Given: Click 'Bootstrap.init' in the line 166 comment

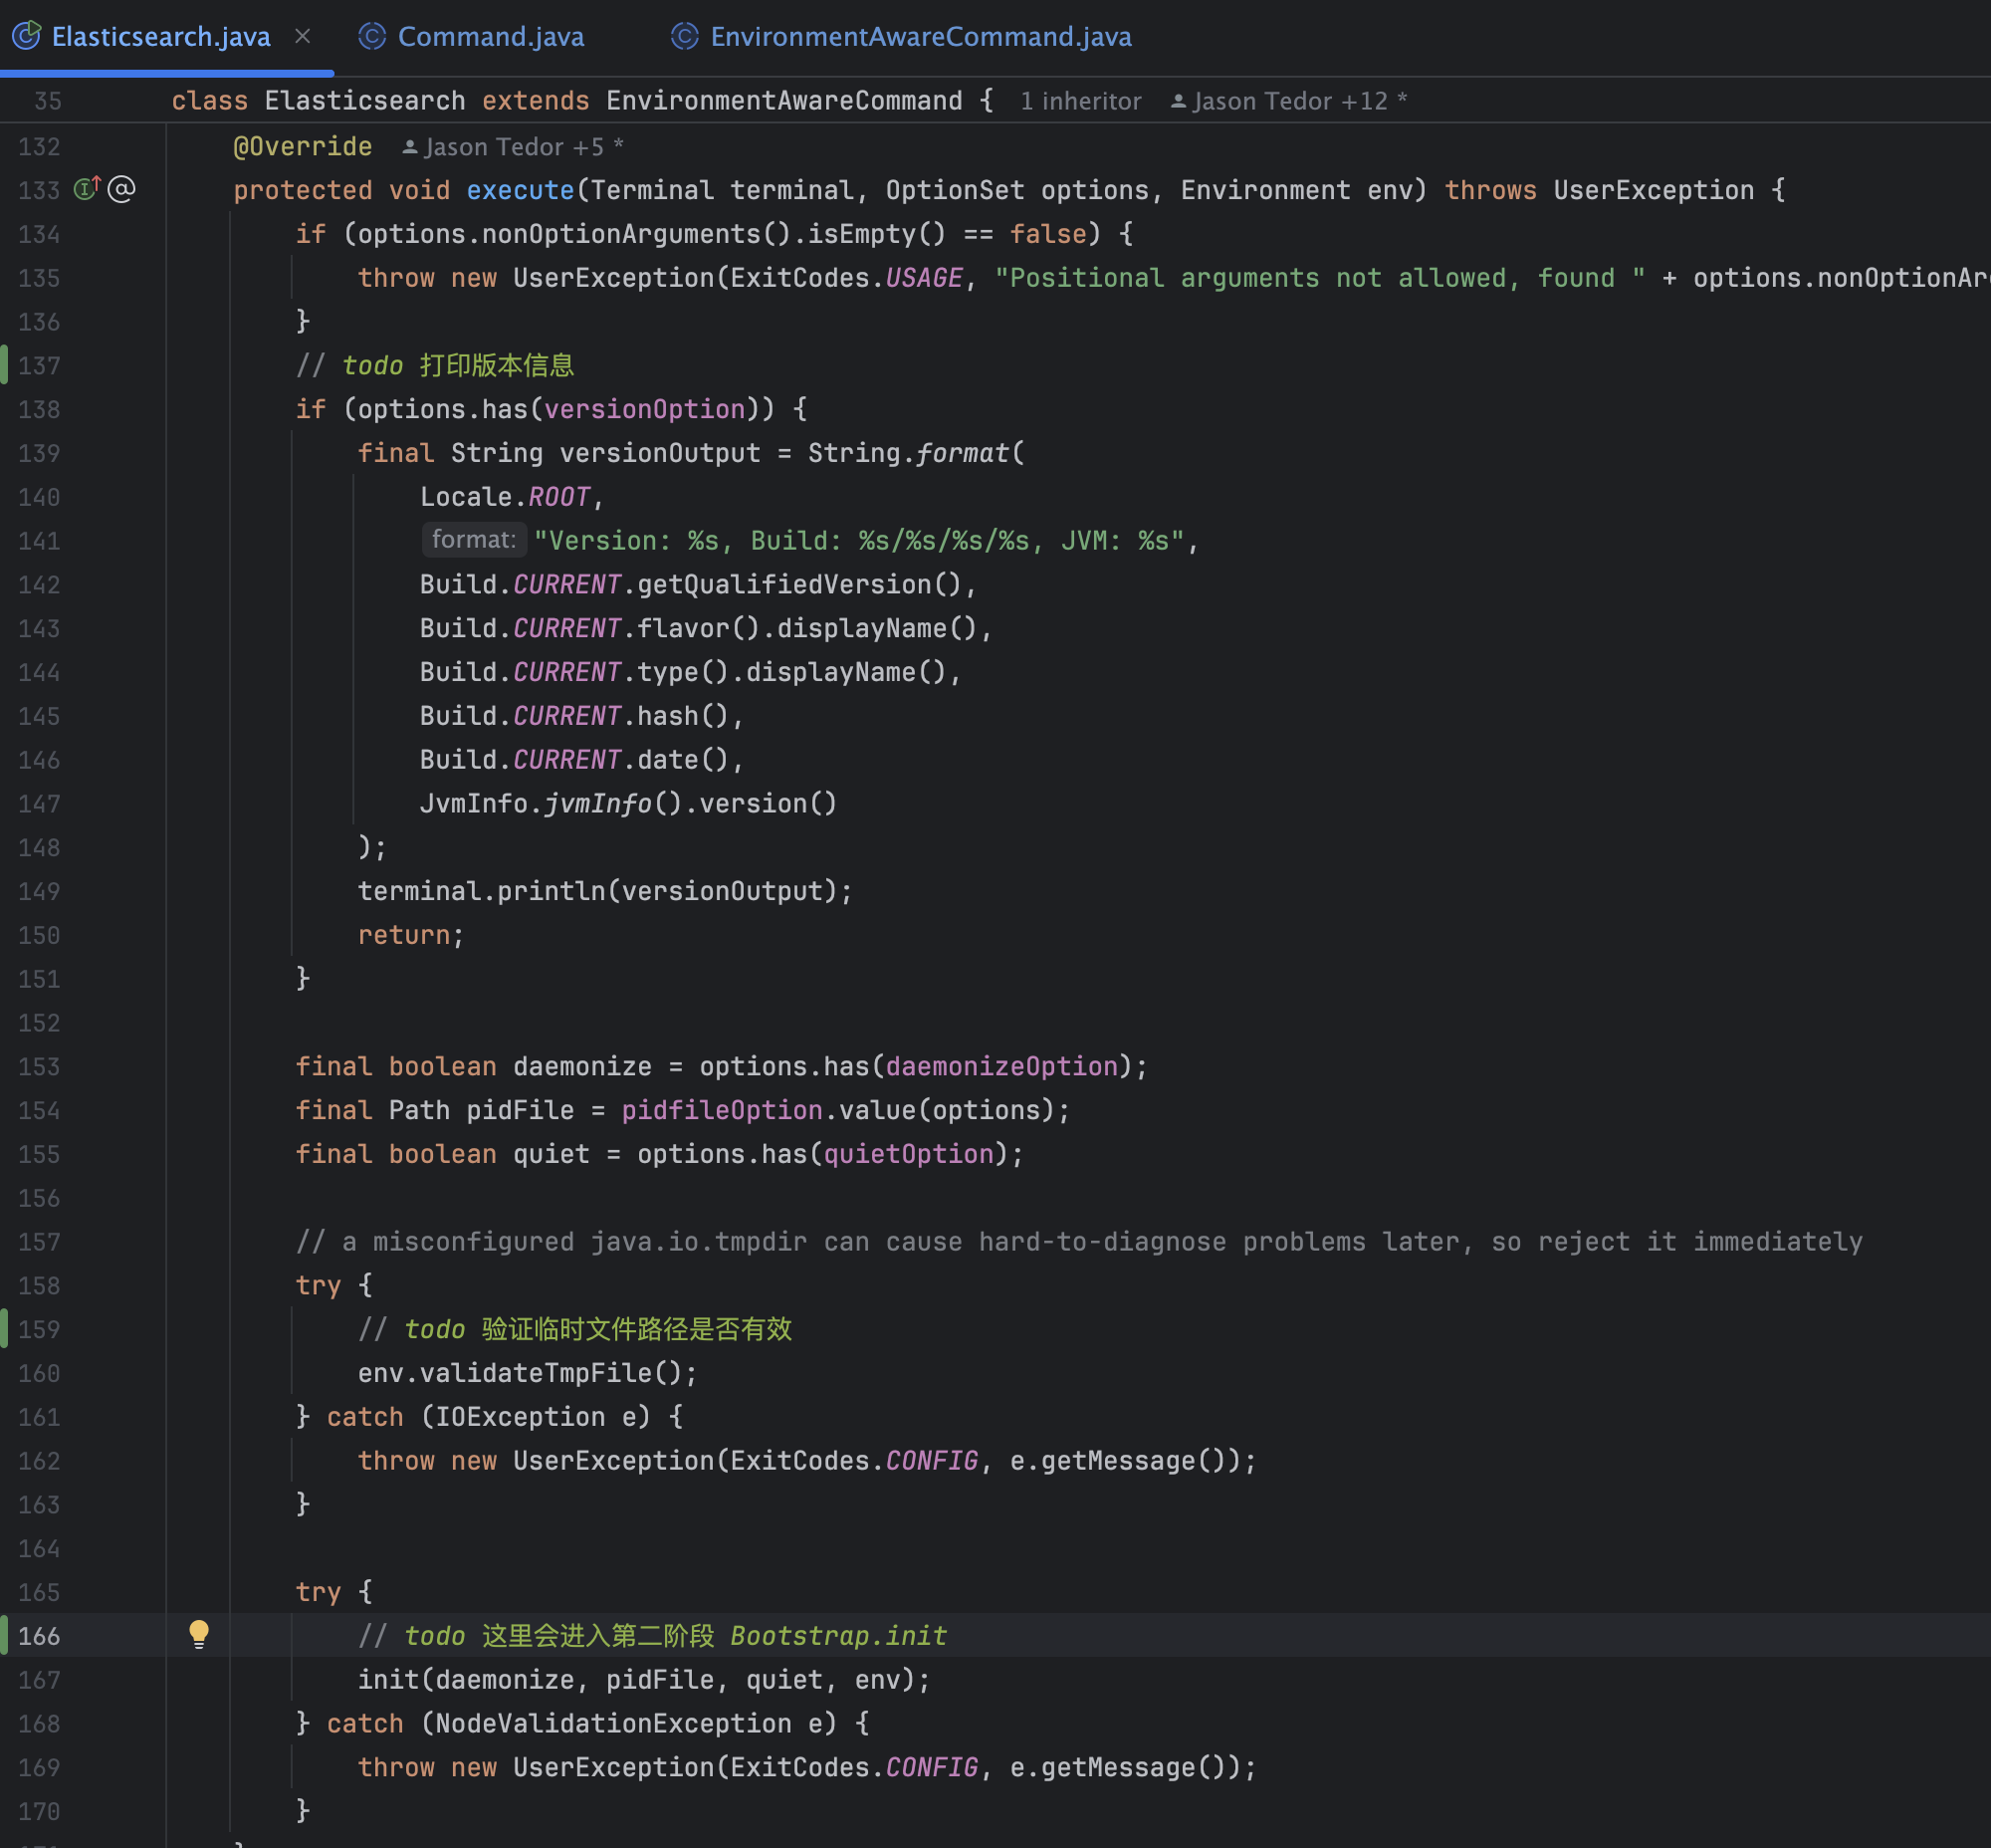Looking at the screenshot, I should [838, 1636].
